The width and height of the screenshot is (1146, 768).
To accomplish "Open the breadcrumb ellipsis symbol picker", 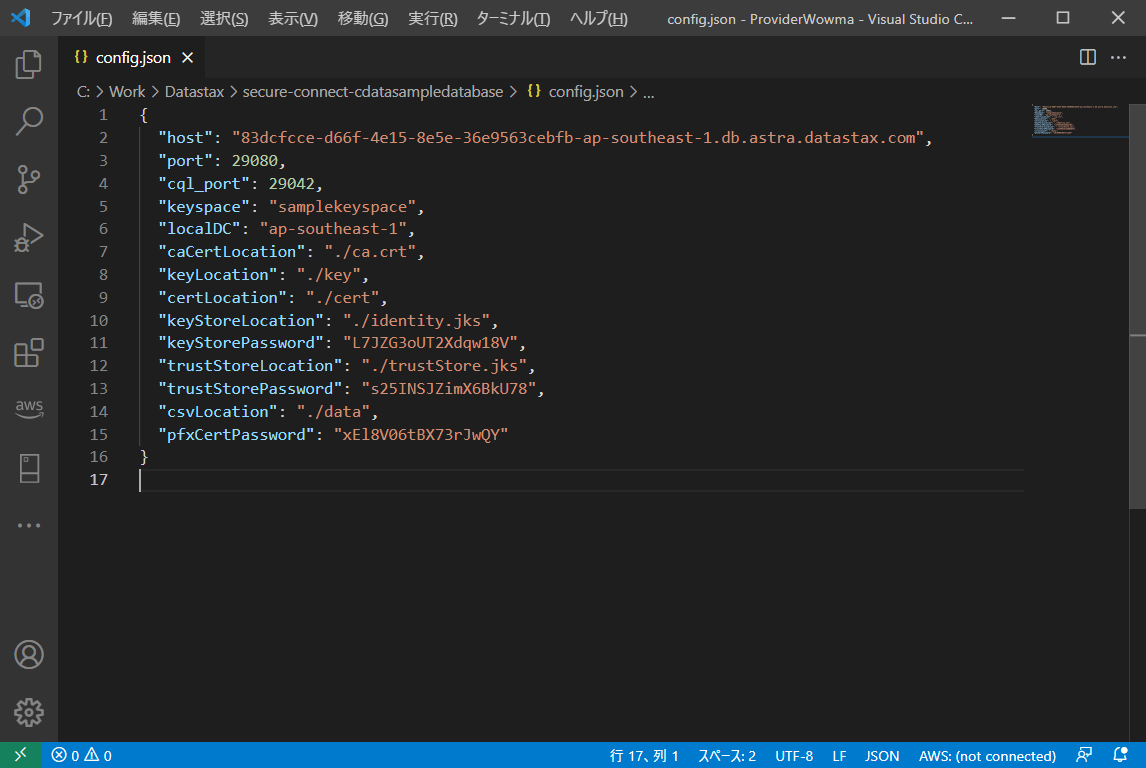I will click(648, 92).
